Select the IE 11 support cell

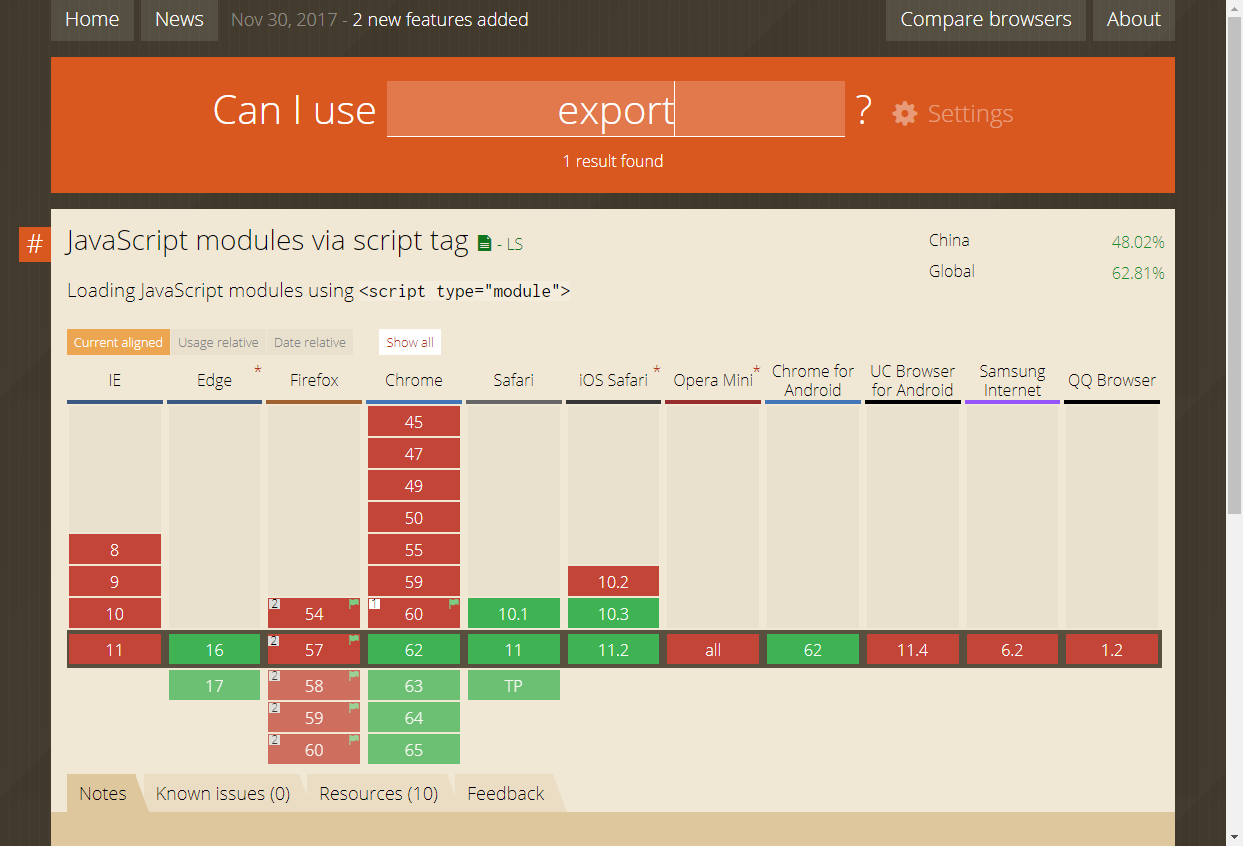(x=115, y=650)
